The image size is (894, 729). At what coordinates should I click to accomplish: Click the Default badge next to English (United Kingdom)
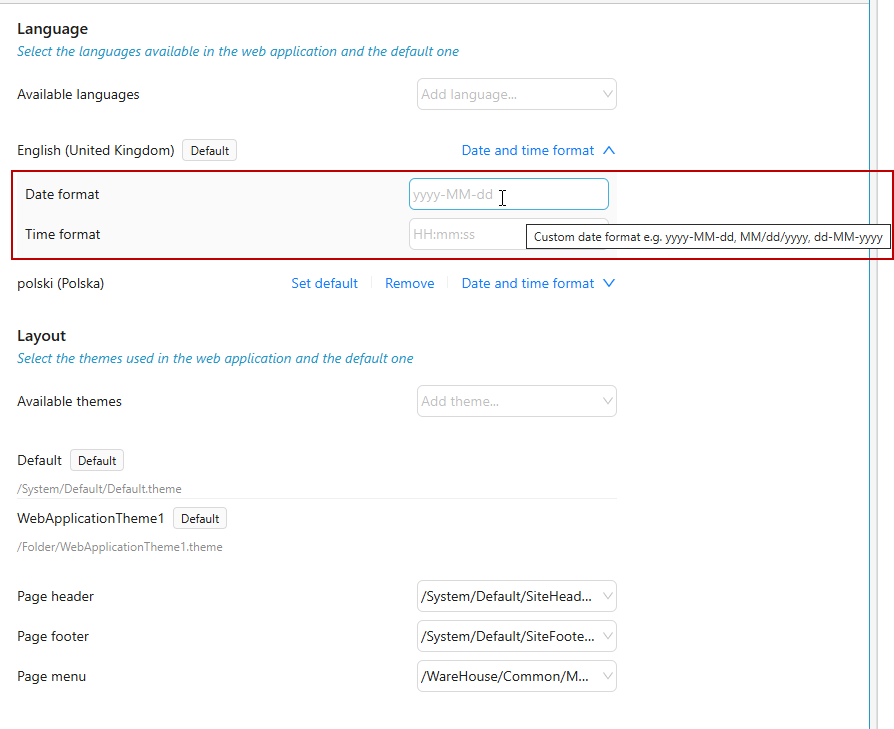pos(210,150)
